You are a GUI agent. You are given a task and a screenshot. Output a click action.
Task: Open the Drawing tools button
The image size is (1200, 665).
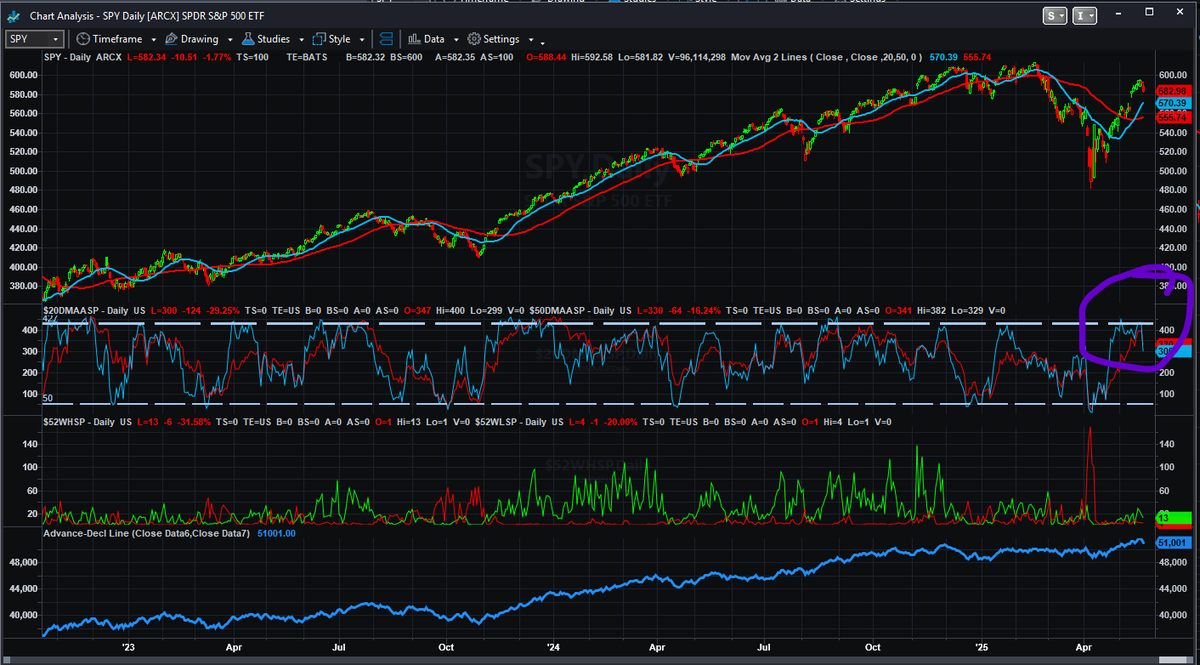(192, 39)
